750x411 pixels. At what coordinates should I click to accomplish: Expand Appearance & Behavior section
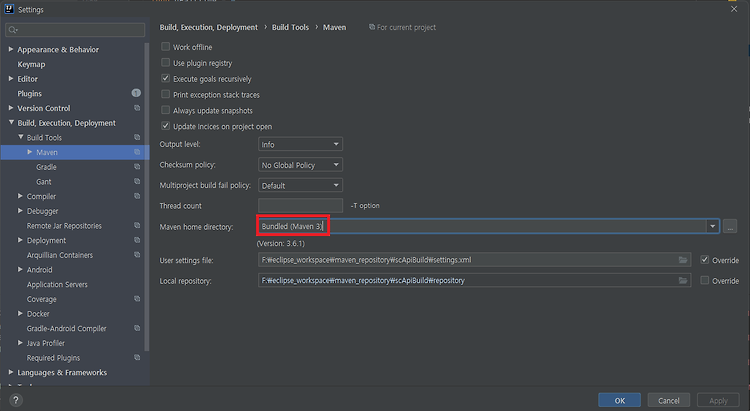tap(11, 49)
